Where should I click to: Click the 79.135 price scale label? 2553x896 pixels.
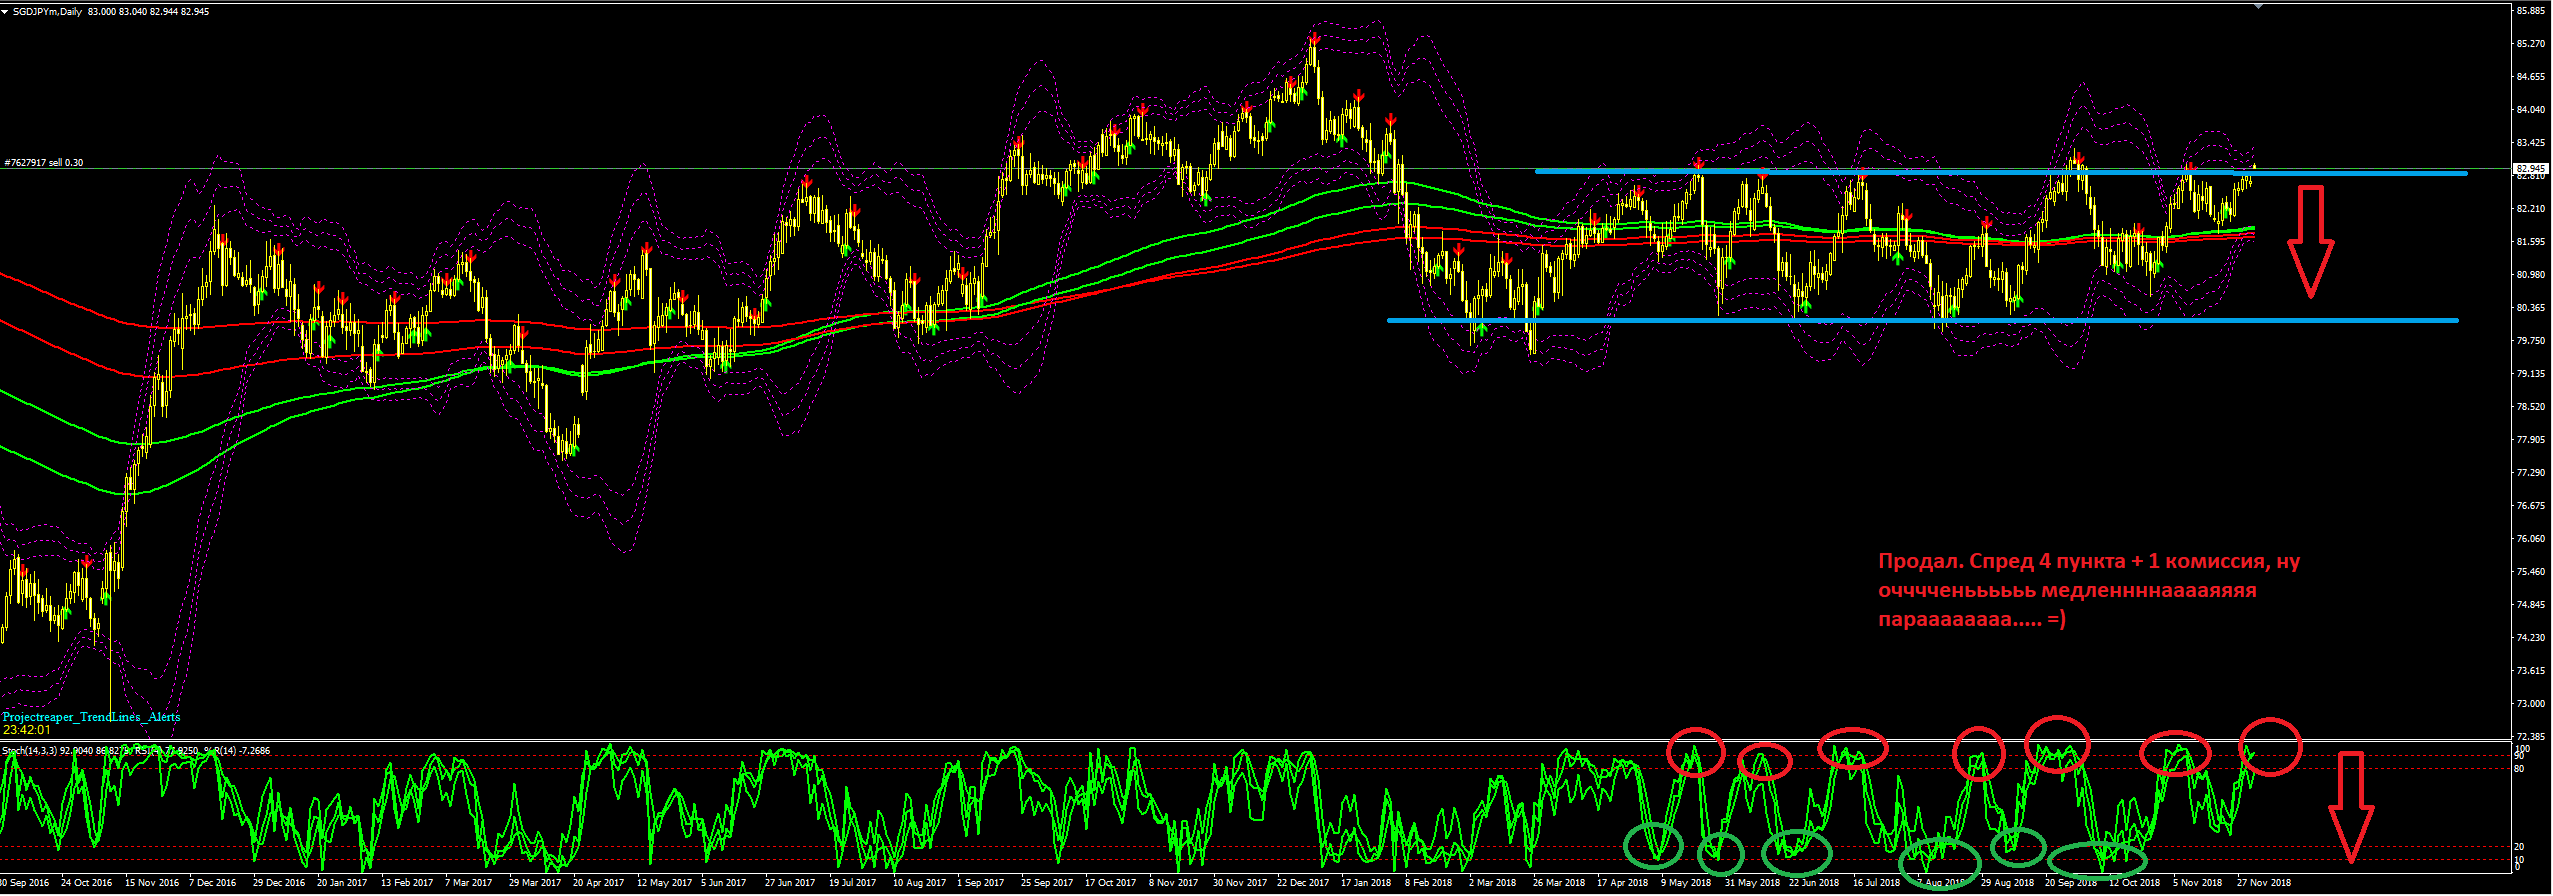pos(2530,374)
